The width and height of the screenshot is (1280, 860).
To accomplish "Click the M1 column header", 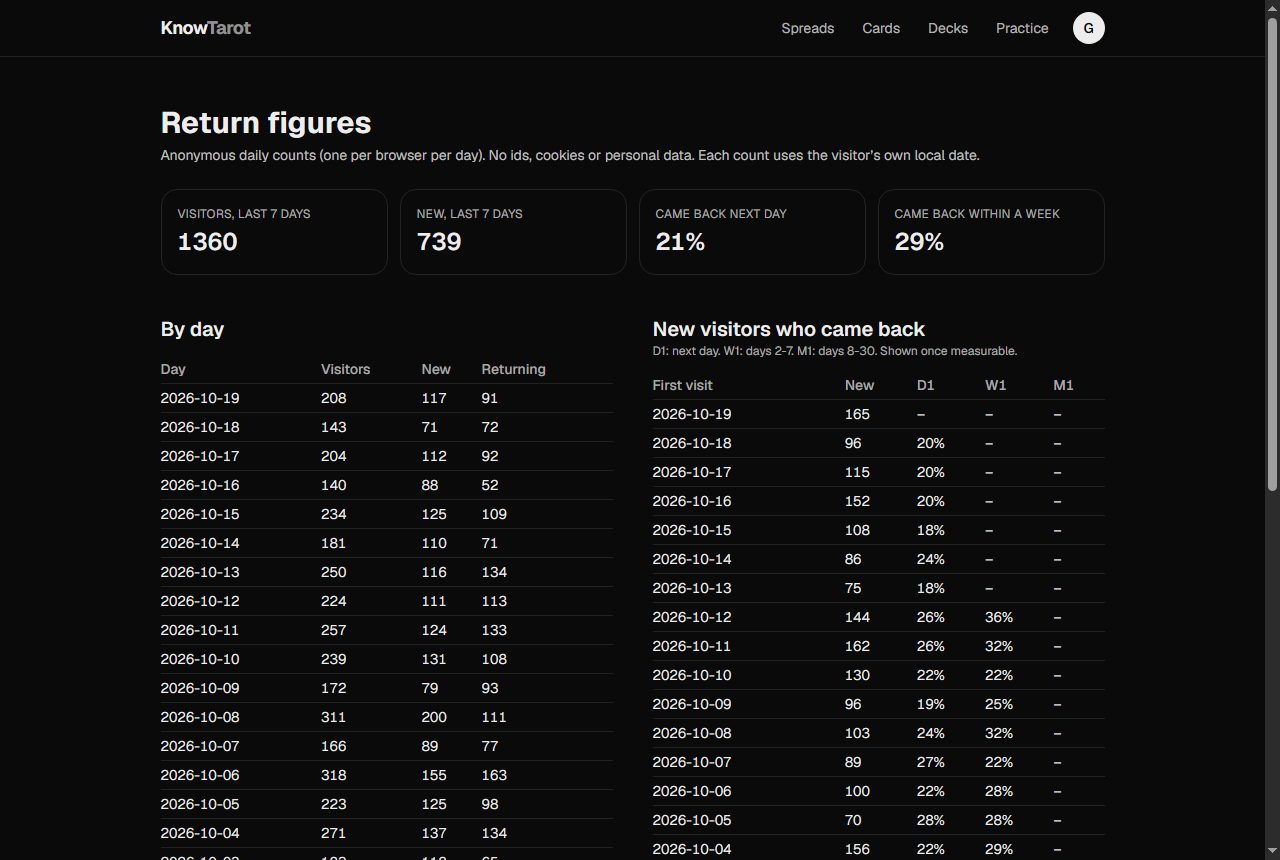I will (x=1063, y=385).
